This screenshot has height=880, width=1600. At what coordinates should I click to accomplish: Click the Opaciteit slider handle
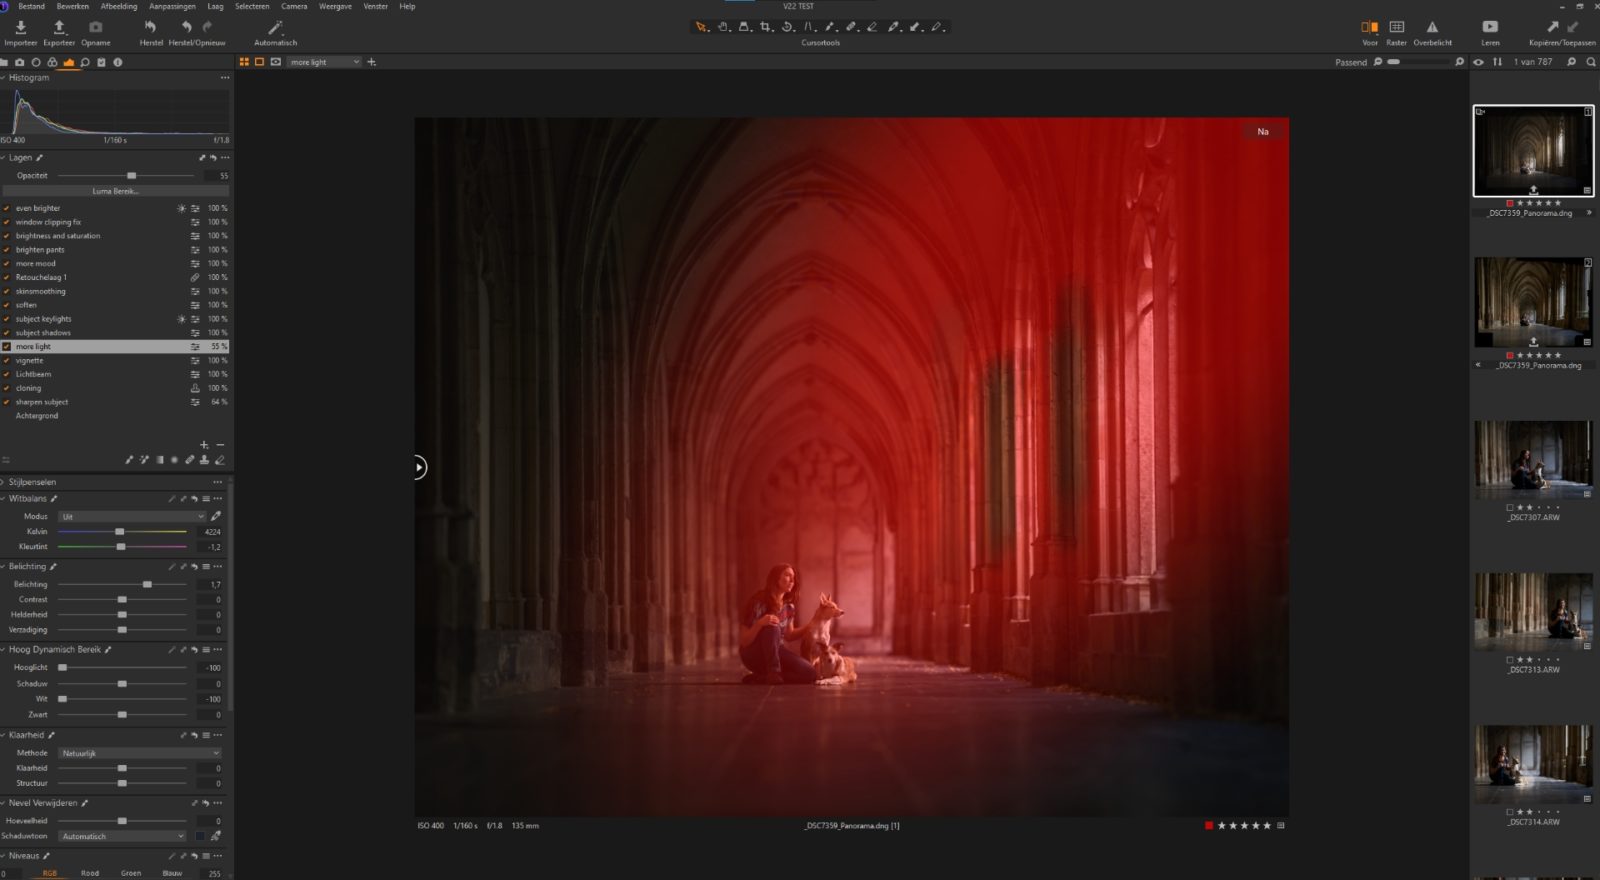coord(131,176)
